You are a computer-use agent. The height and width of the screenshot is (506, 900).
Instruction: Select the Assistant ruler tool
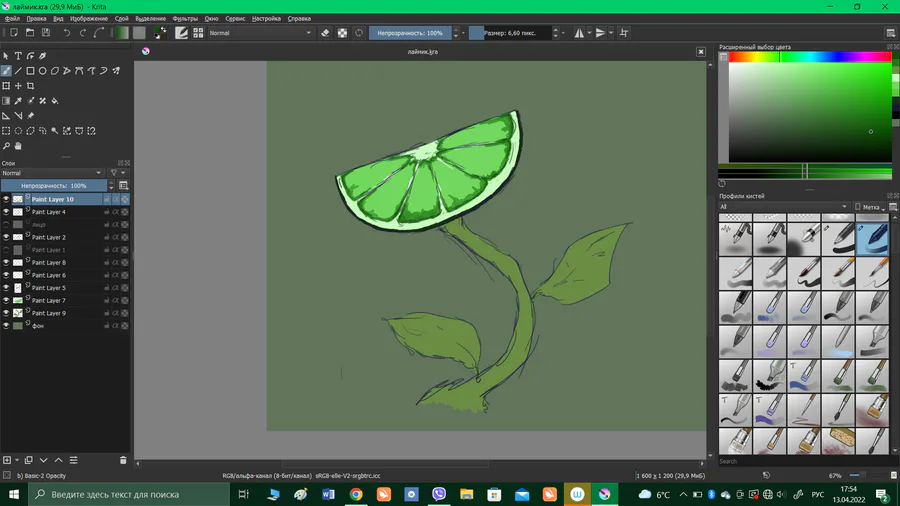pos(6,115)
